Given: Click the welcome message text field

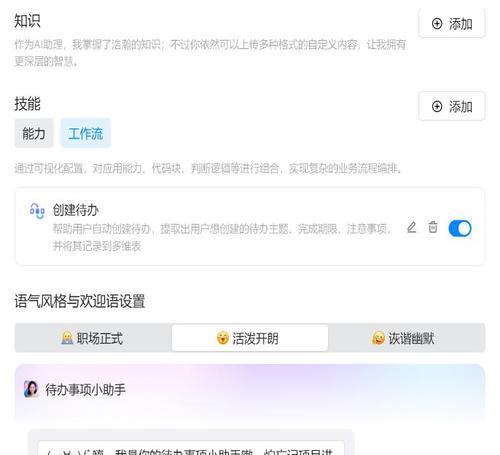Looking at the screenshot, I should point(191,448).
